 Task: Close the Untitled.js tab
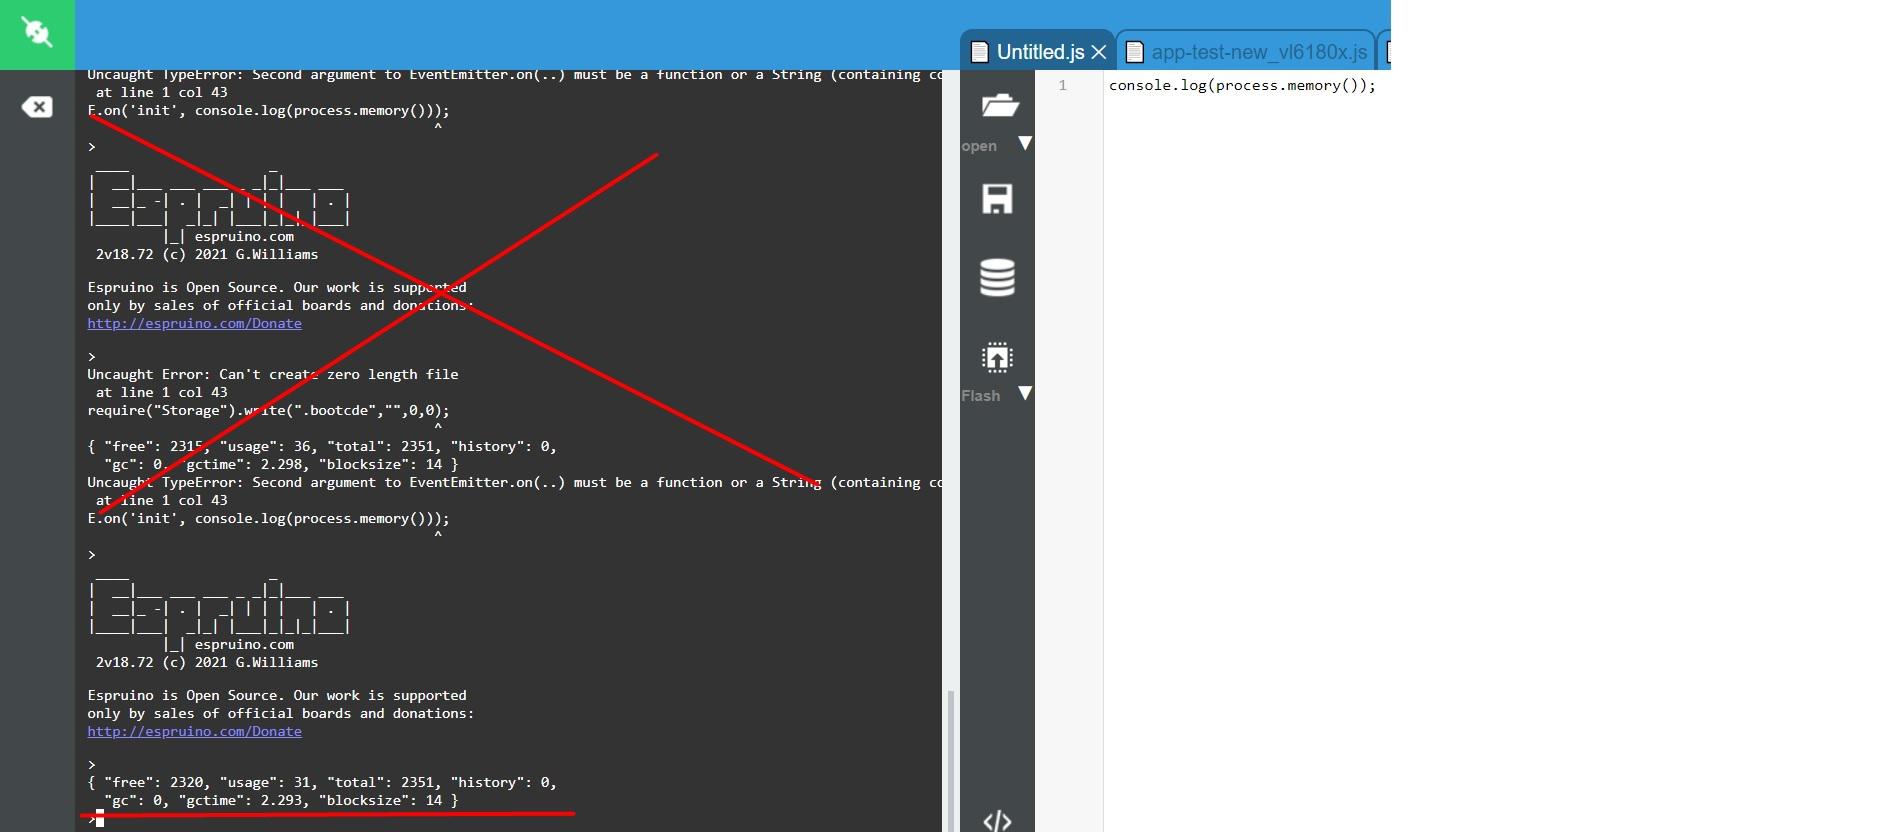click(x=1099, y=52)
